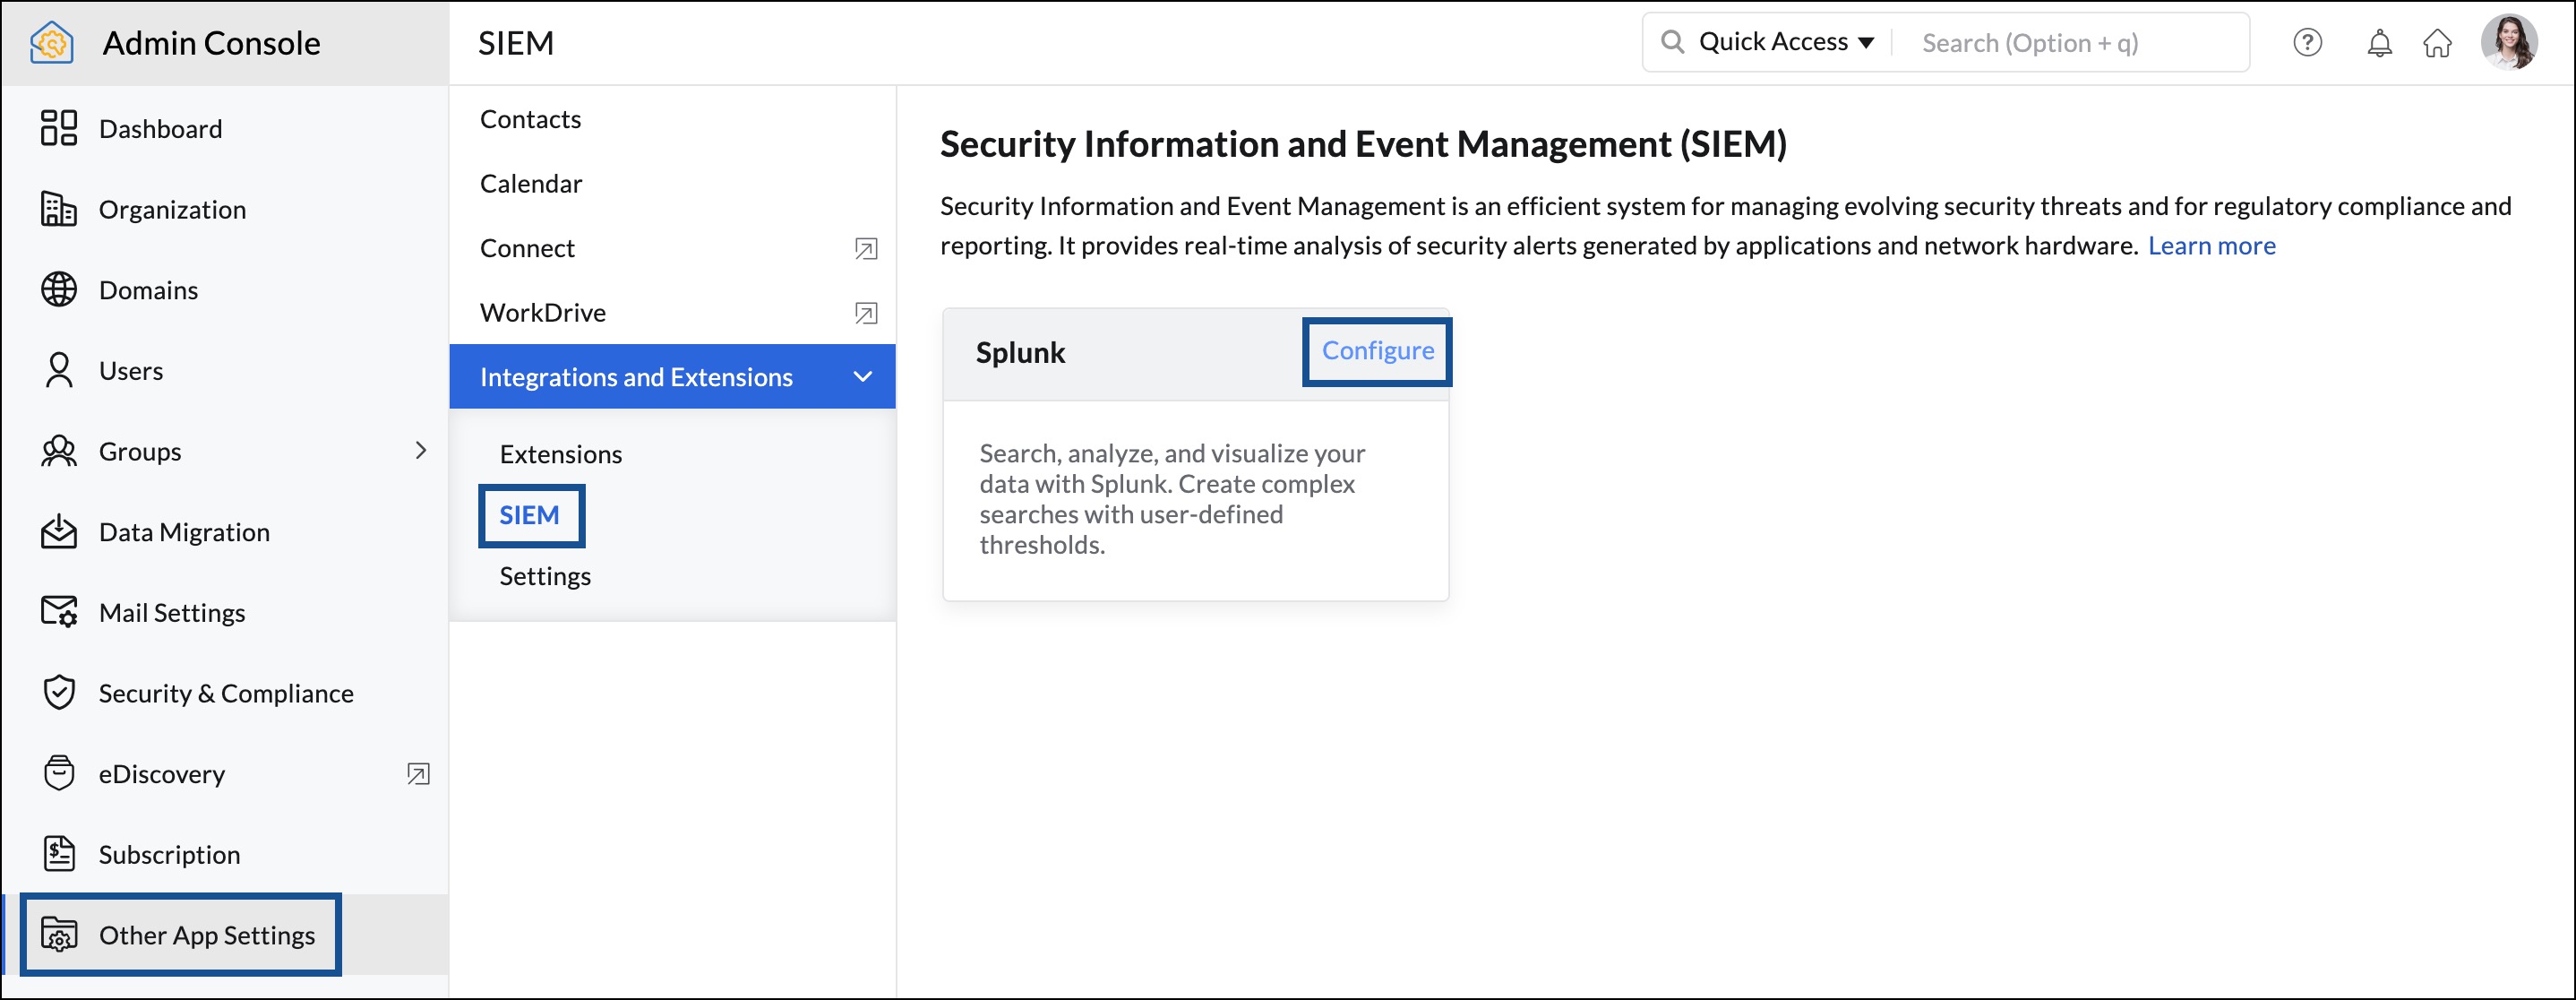Click Configure button for Splunk
The height and width of the screenshot is (1000, 2576).
1378,349
